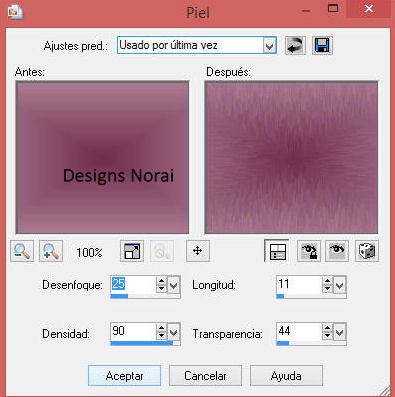Click the Piel dialog title bar icon
Image resolution: width=395 pixels, height=397 pixels.
[x=15, y=12]
